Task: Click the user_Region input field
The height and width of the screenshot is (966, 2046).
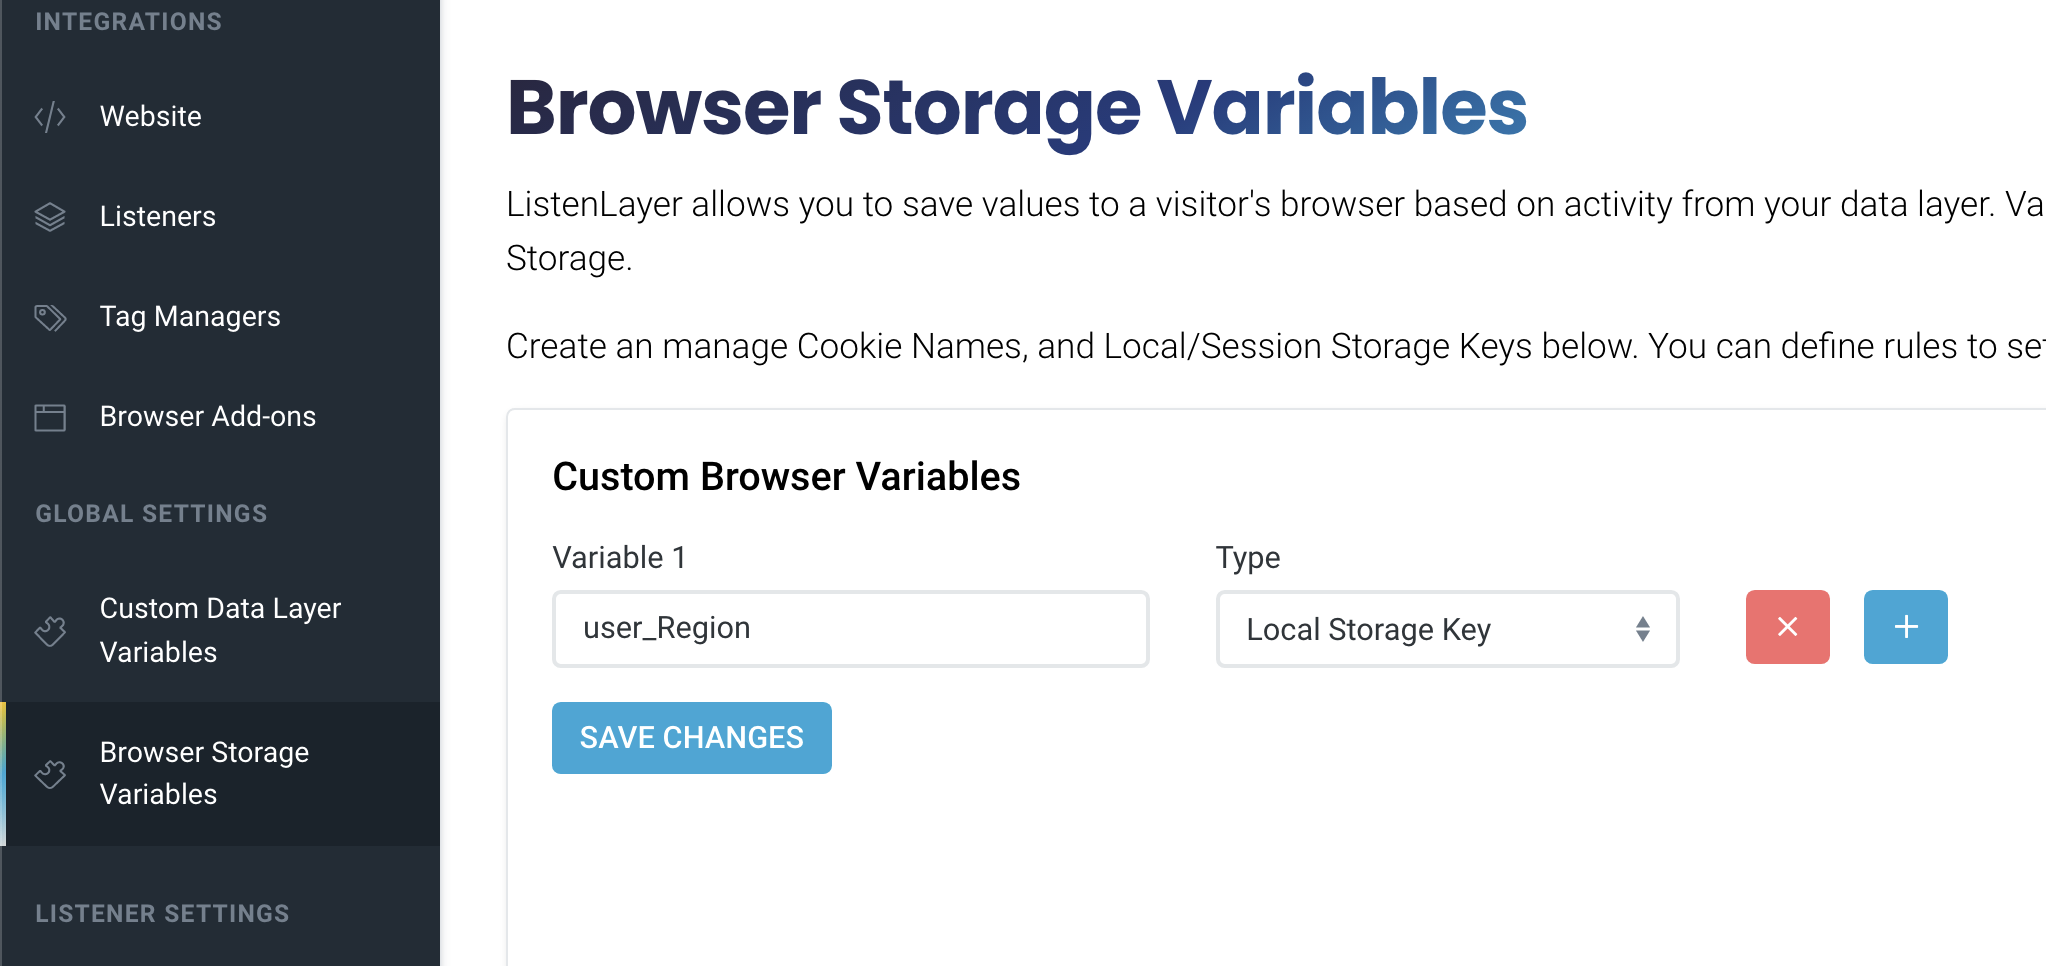Action: point(849,628)
